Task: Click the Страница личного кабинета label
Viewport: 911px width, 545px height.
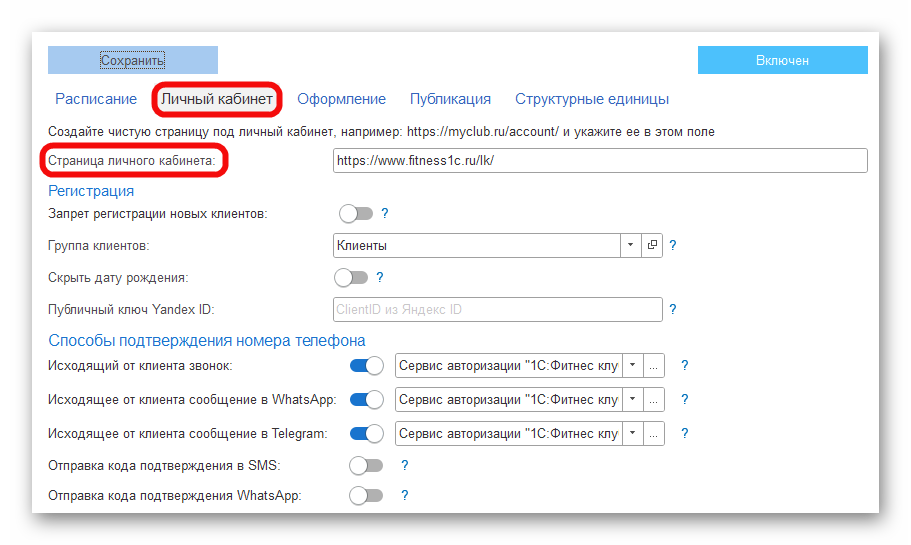Action: (x=131, y=161)
